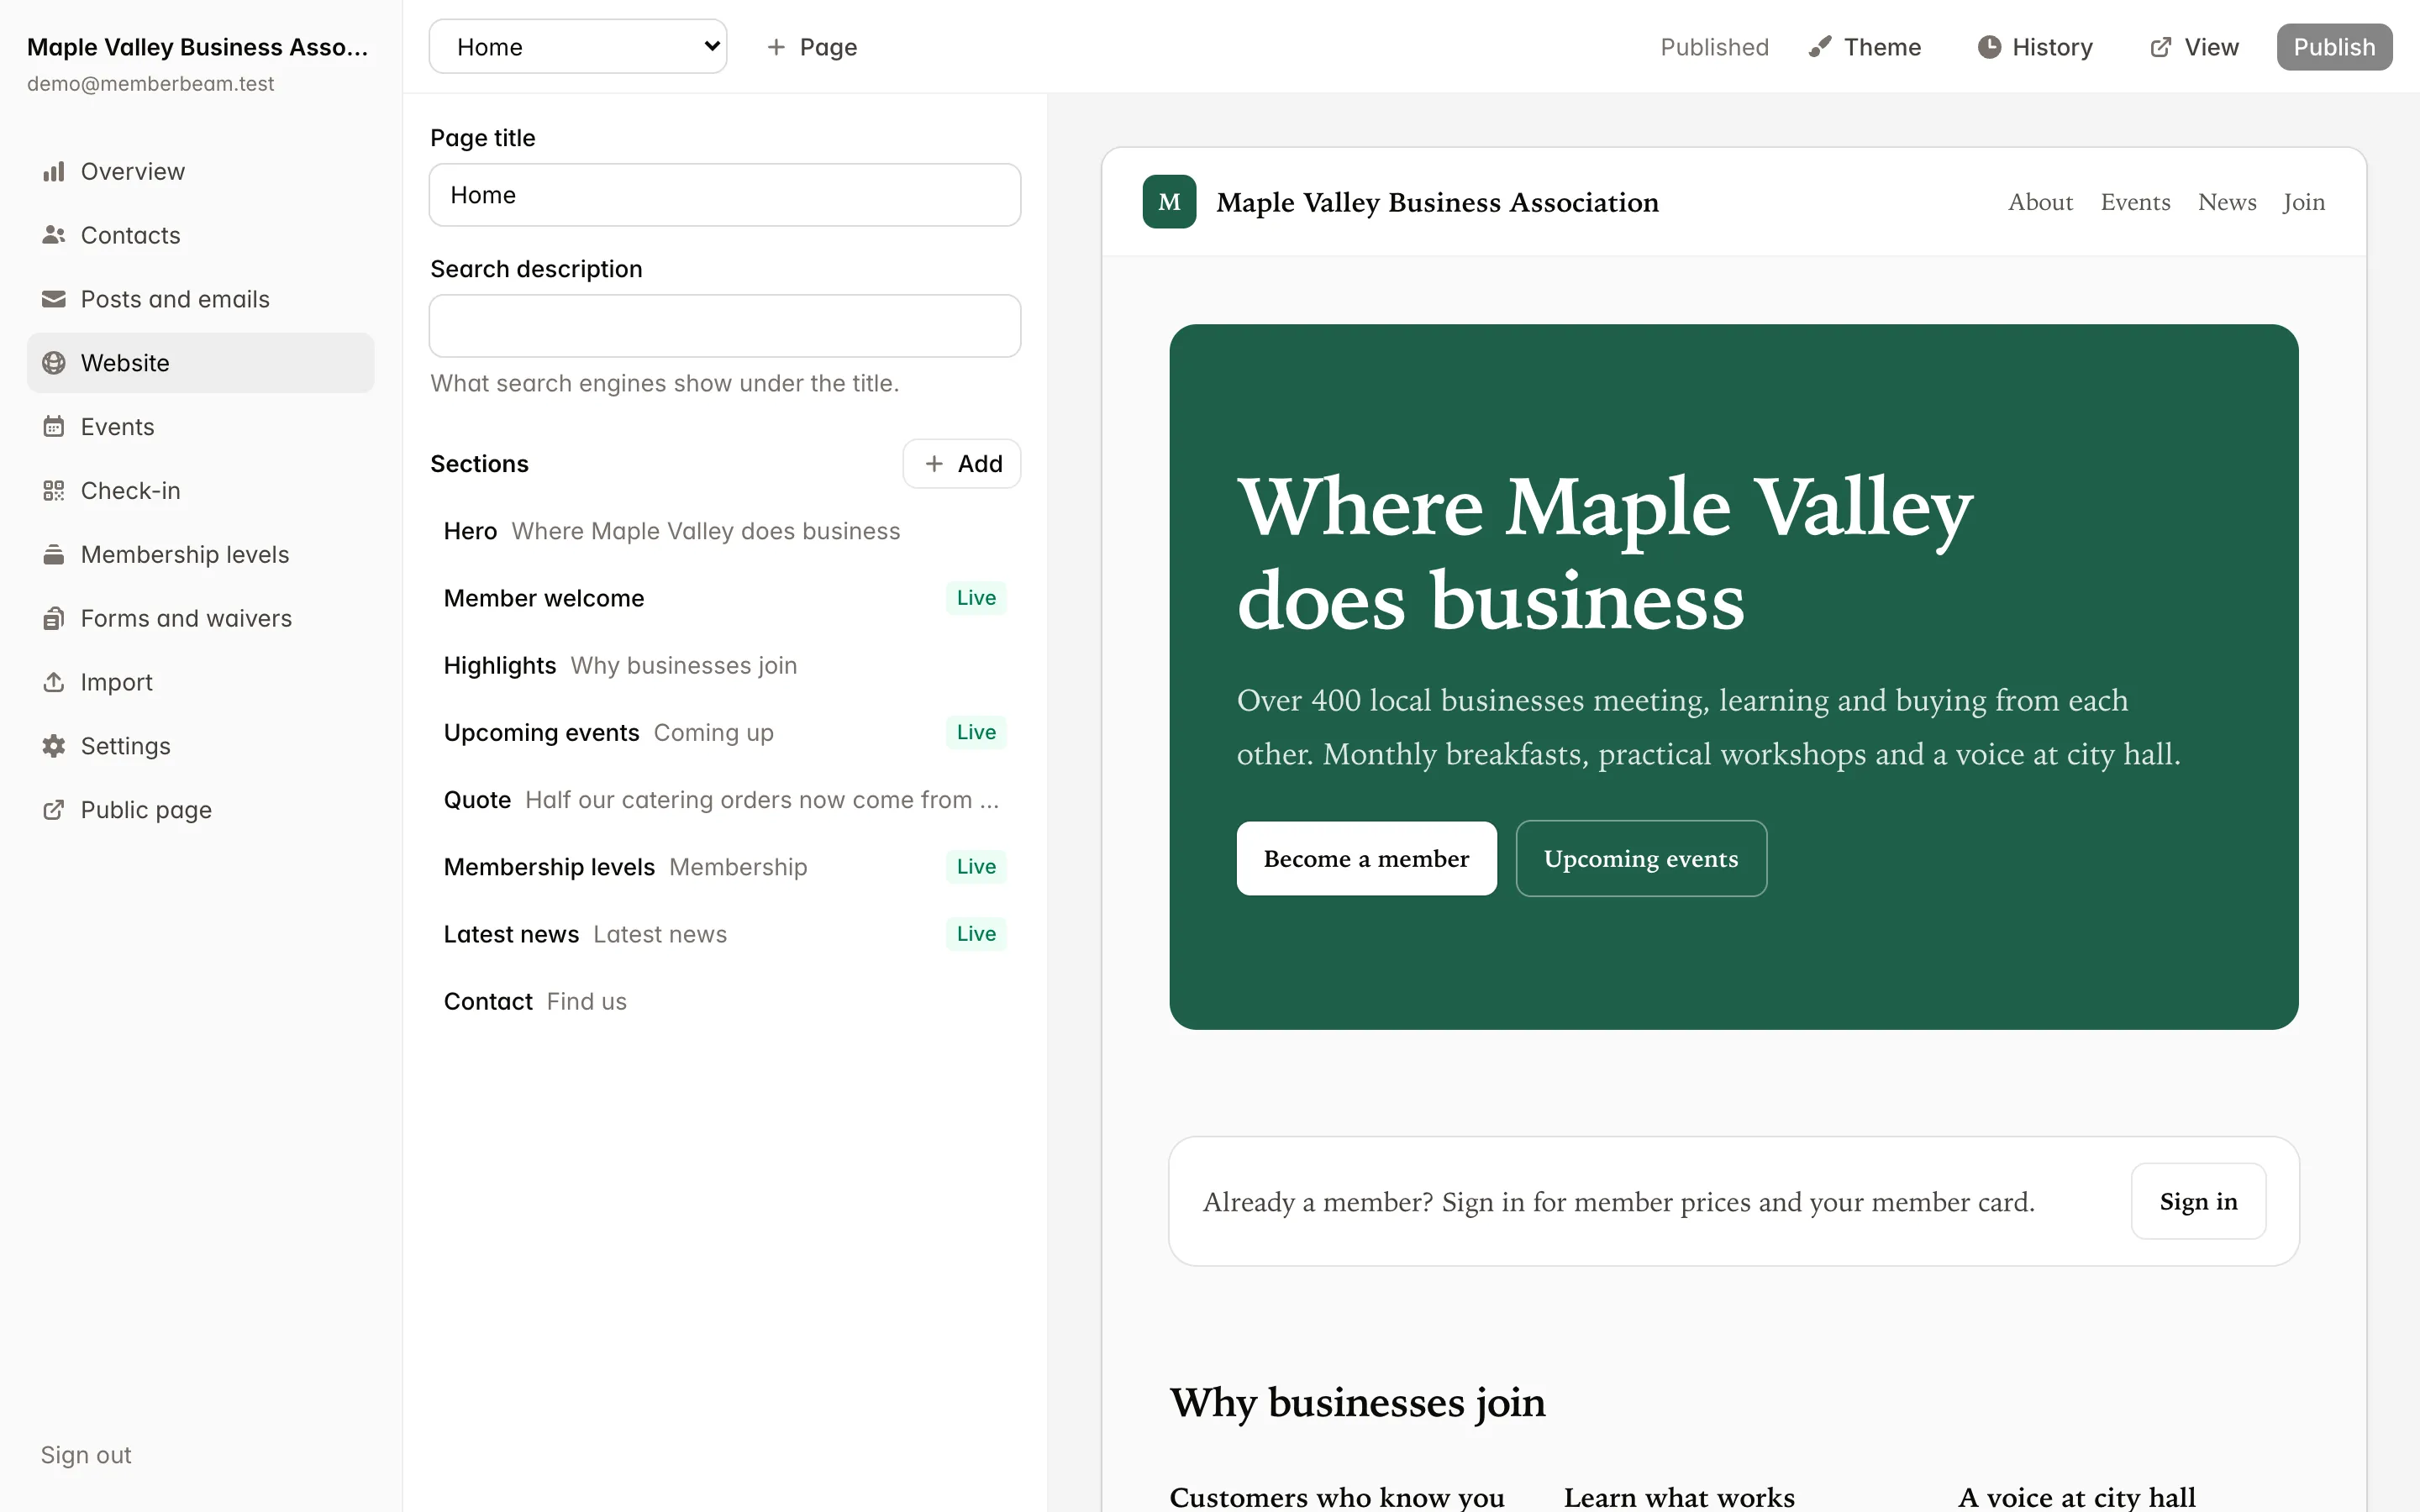The height and width of the screenshot is (1512, 2420).
Task: Select the Highlights section row
Action: tap(725, 665)
